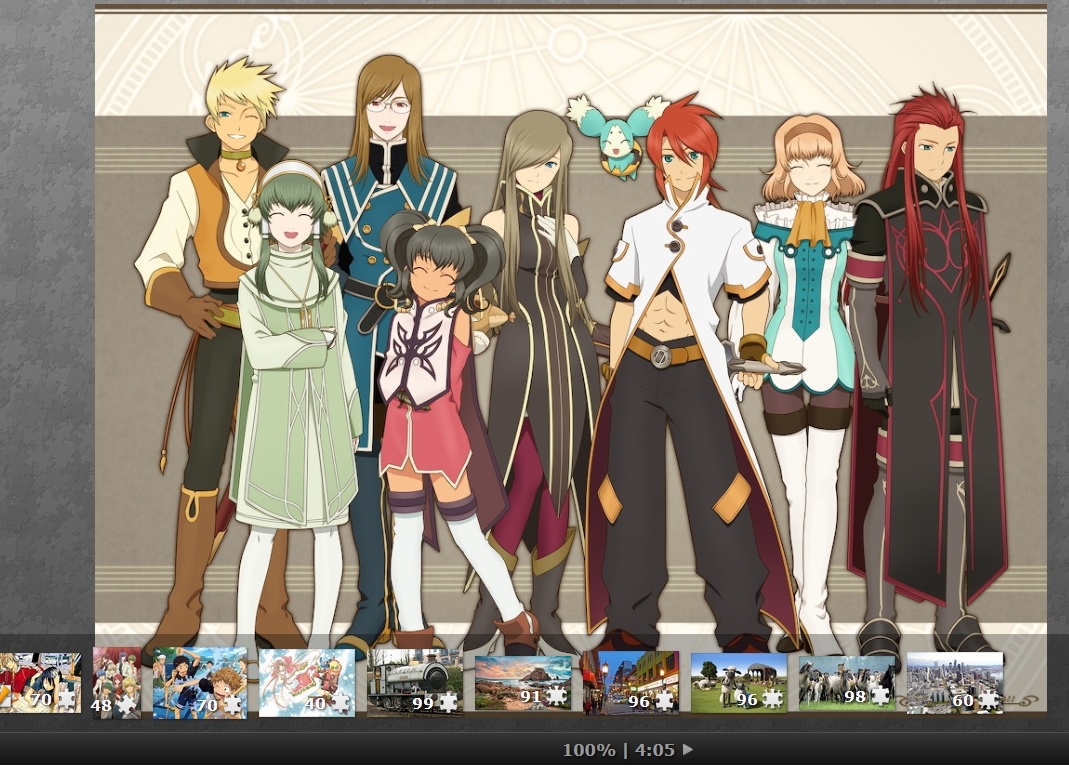1069x769 pixels.
Task: Click the '100% | 4:05' completion status text
Action: [618, 750]
